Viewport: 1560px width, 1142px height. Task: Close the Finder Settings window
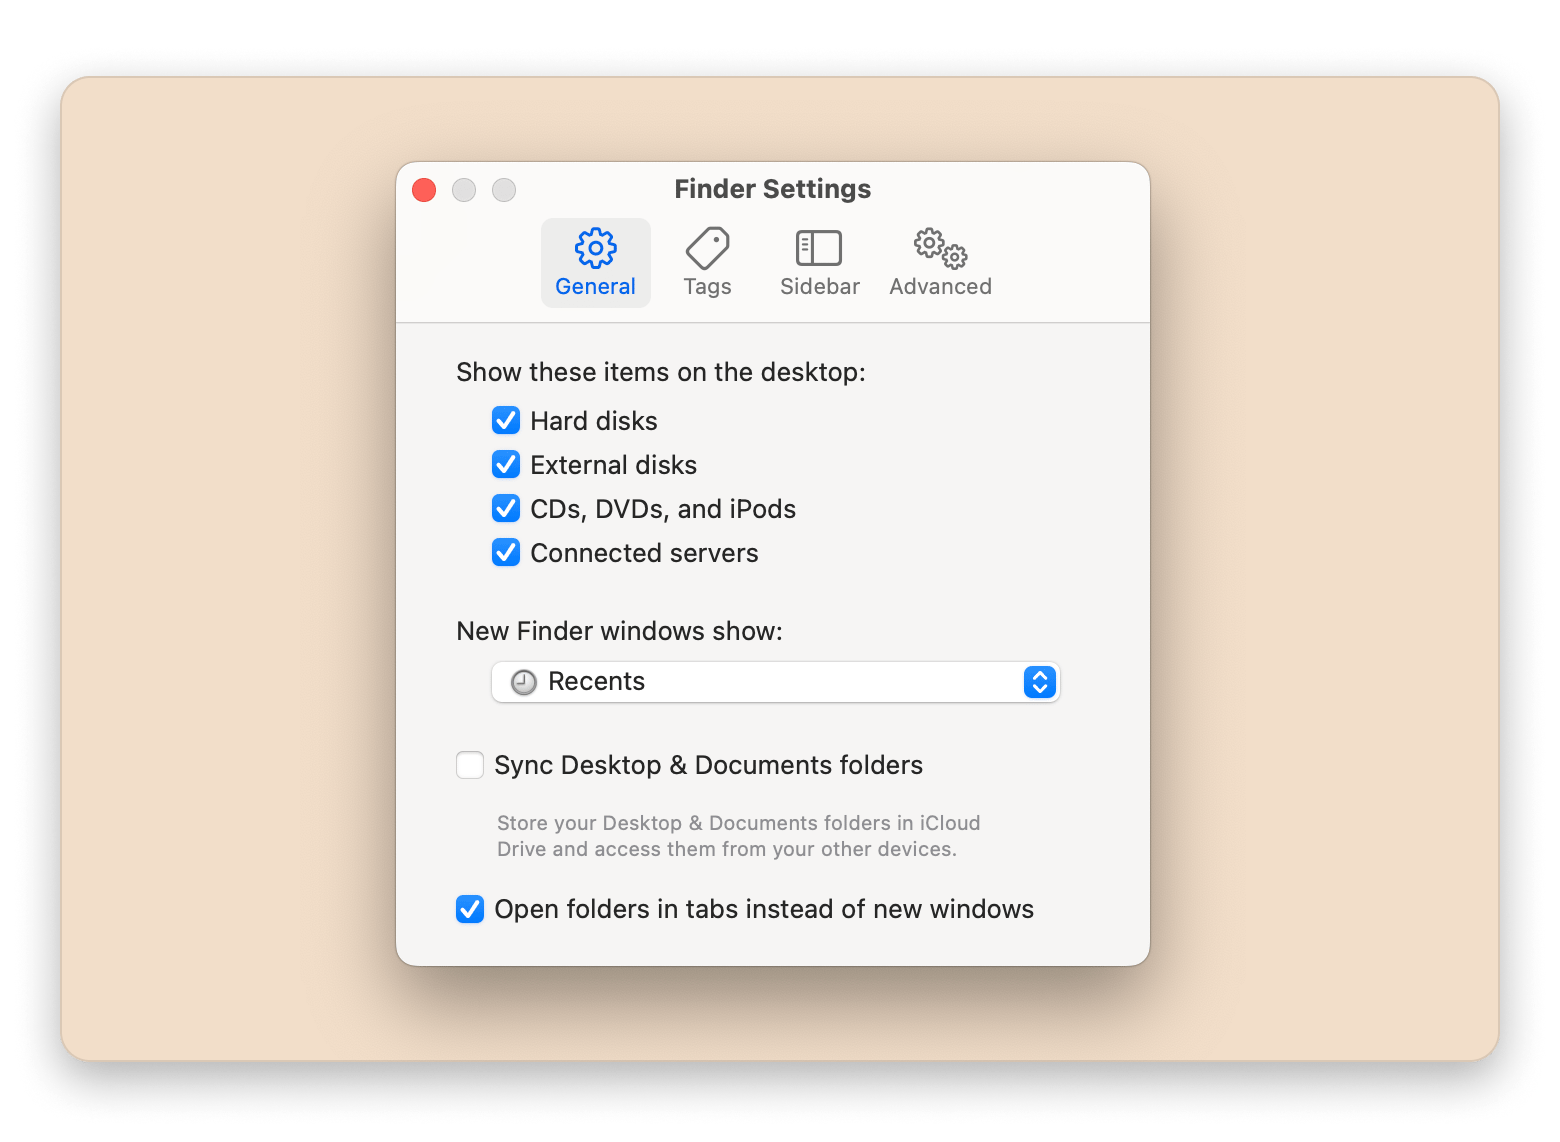(x=424, y=190)
